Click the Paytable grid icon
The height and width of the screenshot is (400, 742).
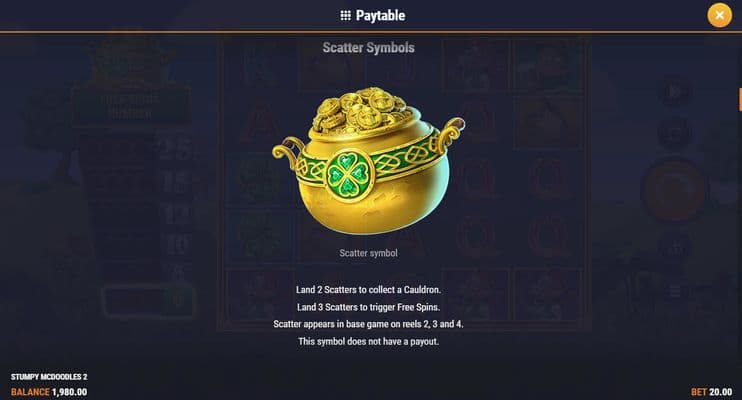[345, 16]
